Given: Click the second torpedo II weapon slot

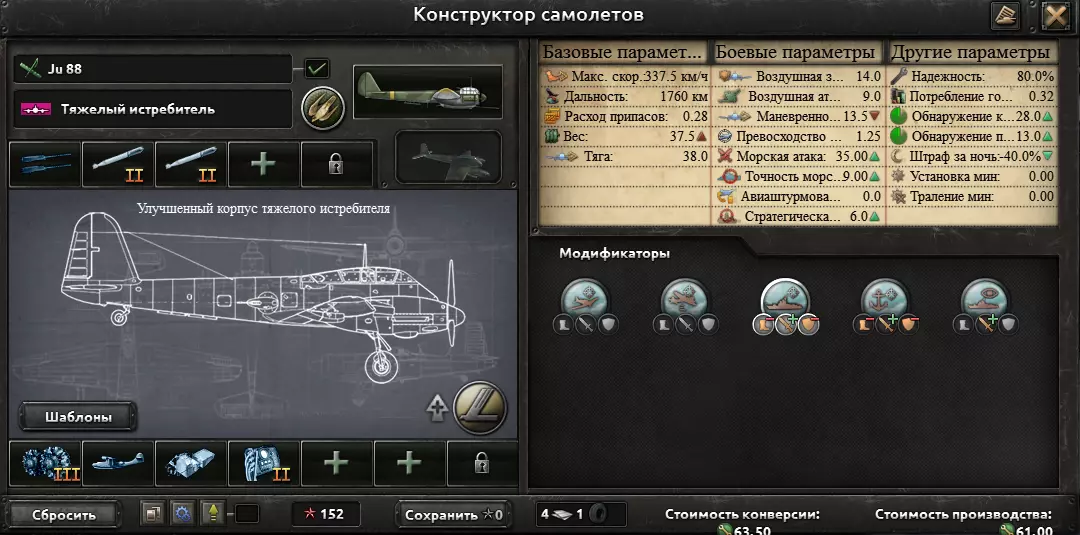Looking at the screenshot, I should 191,164.
